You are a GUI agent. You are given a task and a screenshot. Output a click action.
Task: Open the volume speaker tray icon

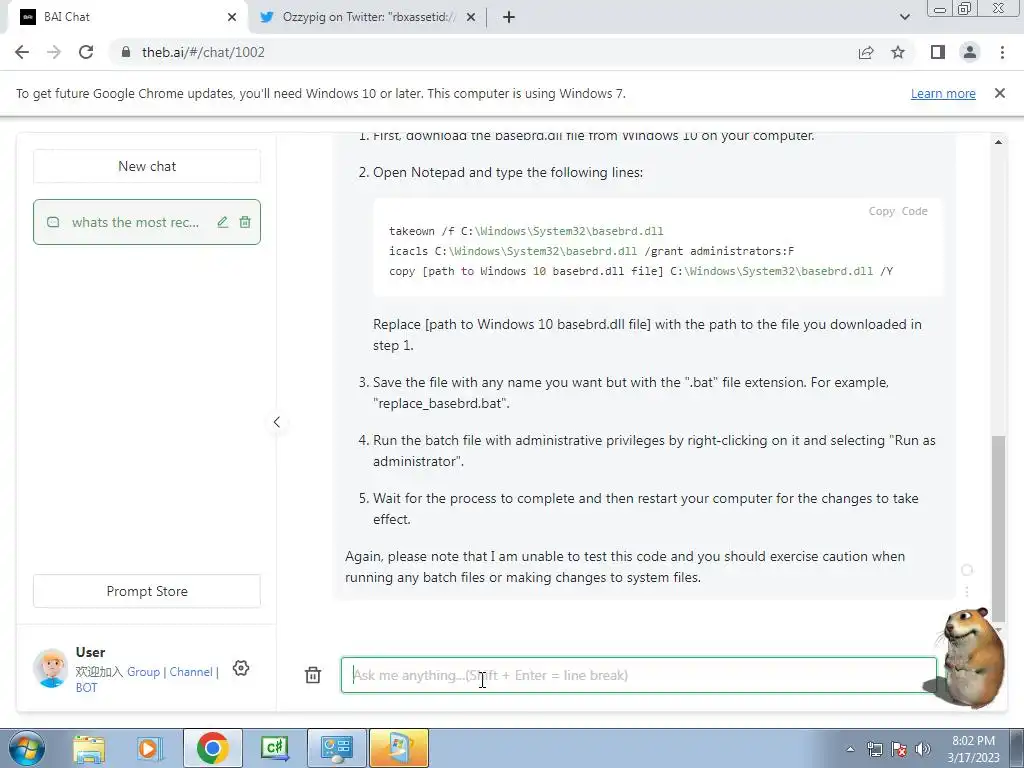point(923,749)
